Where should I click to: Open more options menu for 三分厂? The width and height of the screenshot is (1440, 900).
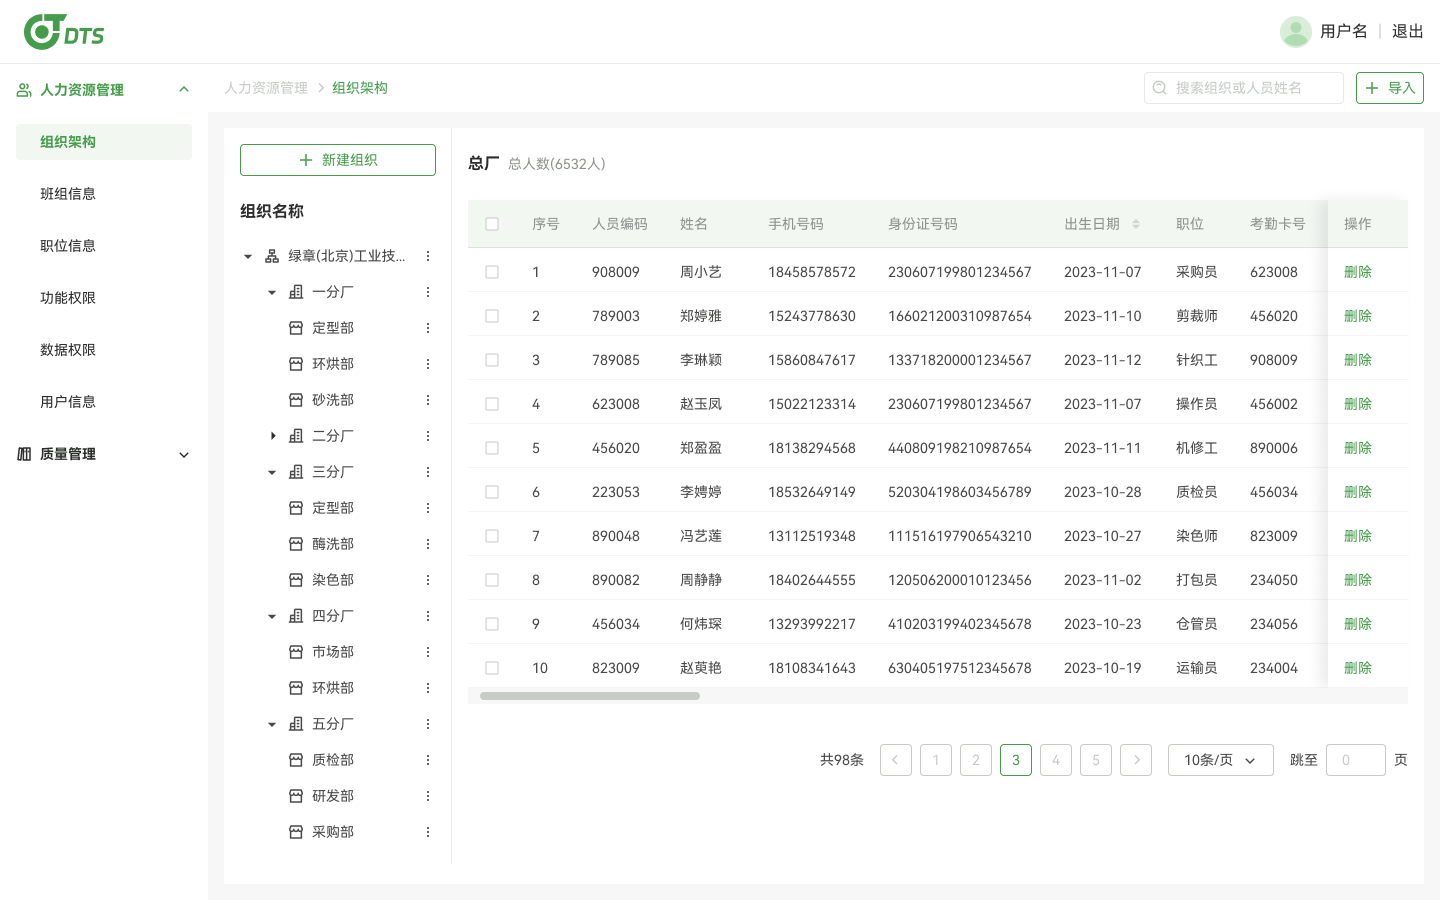pyautogui.click(x=428, y=472)
